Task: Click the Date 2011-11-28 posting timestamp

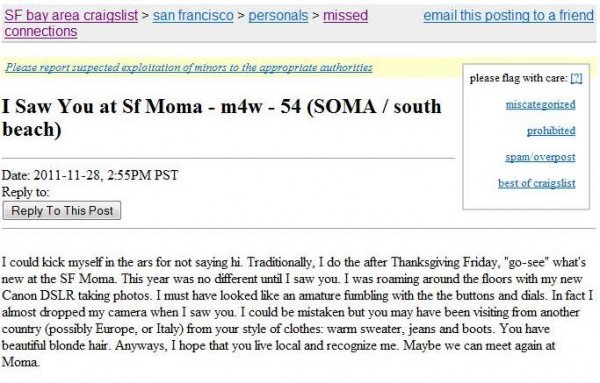Action: pos(90,175)
